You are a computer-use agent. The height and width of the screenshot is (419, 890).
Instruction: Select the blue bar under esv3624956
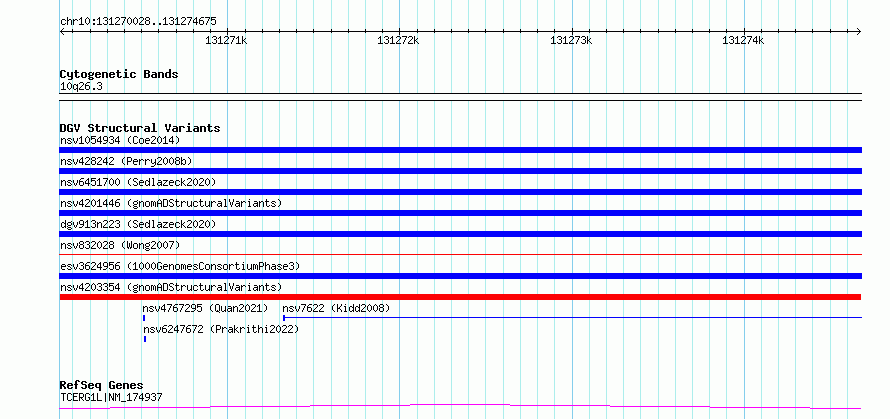pyautogui.click(x=460, y=276)
